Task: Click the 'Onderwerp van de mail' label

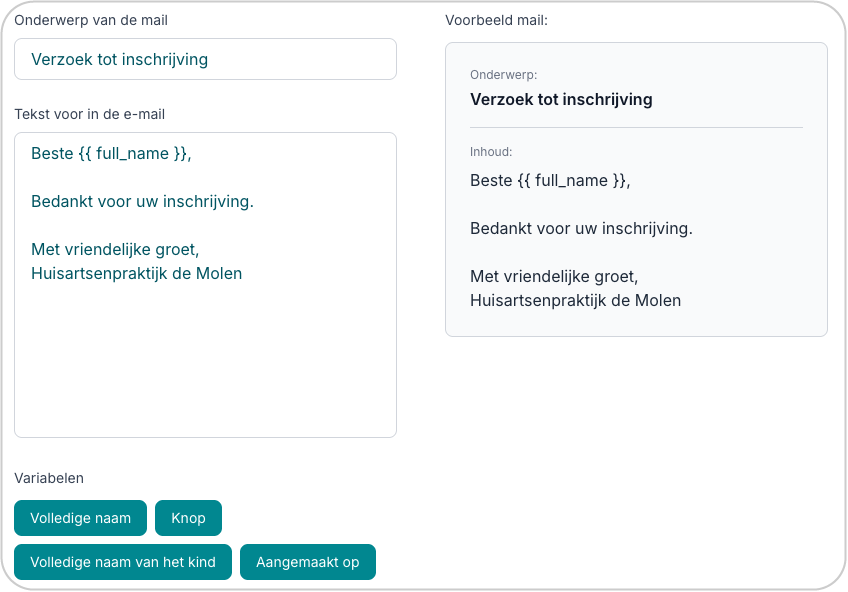Action: (x=91, y=20)
